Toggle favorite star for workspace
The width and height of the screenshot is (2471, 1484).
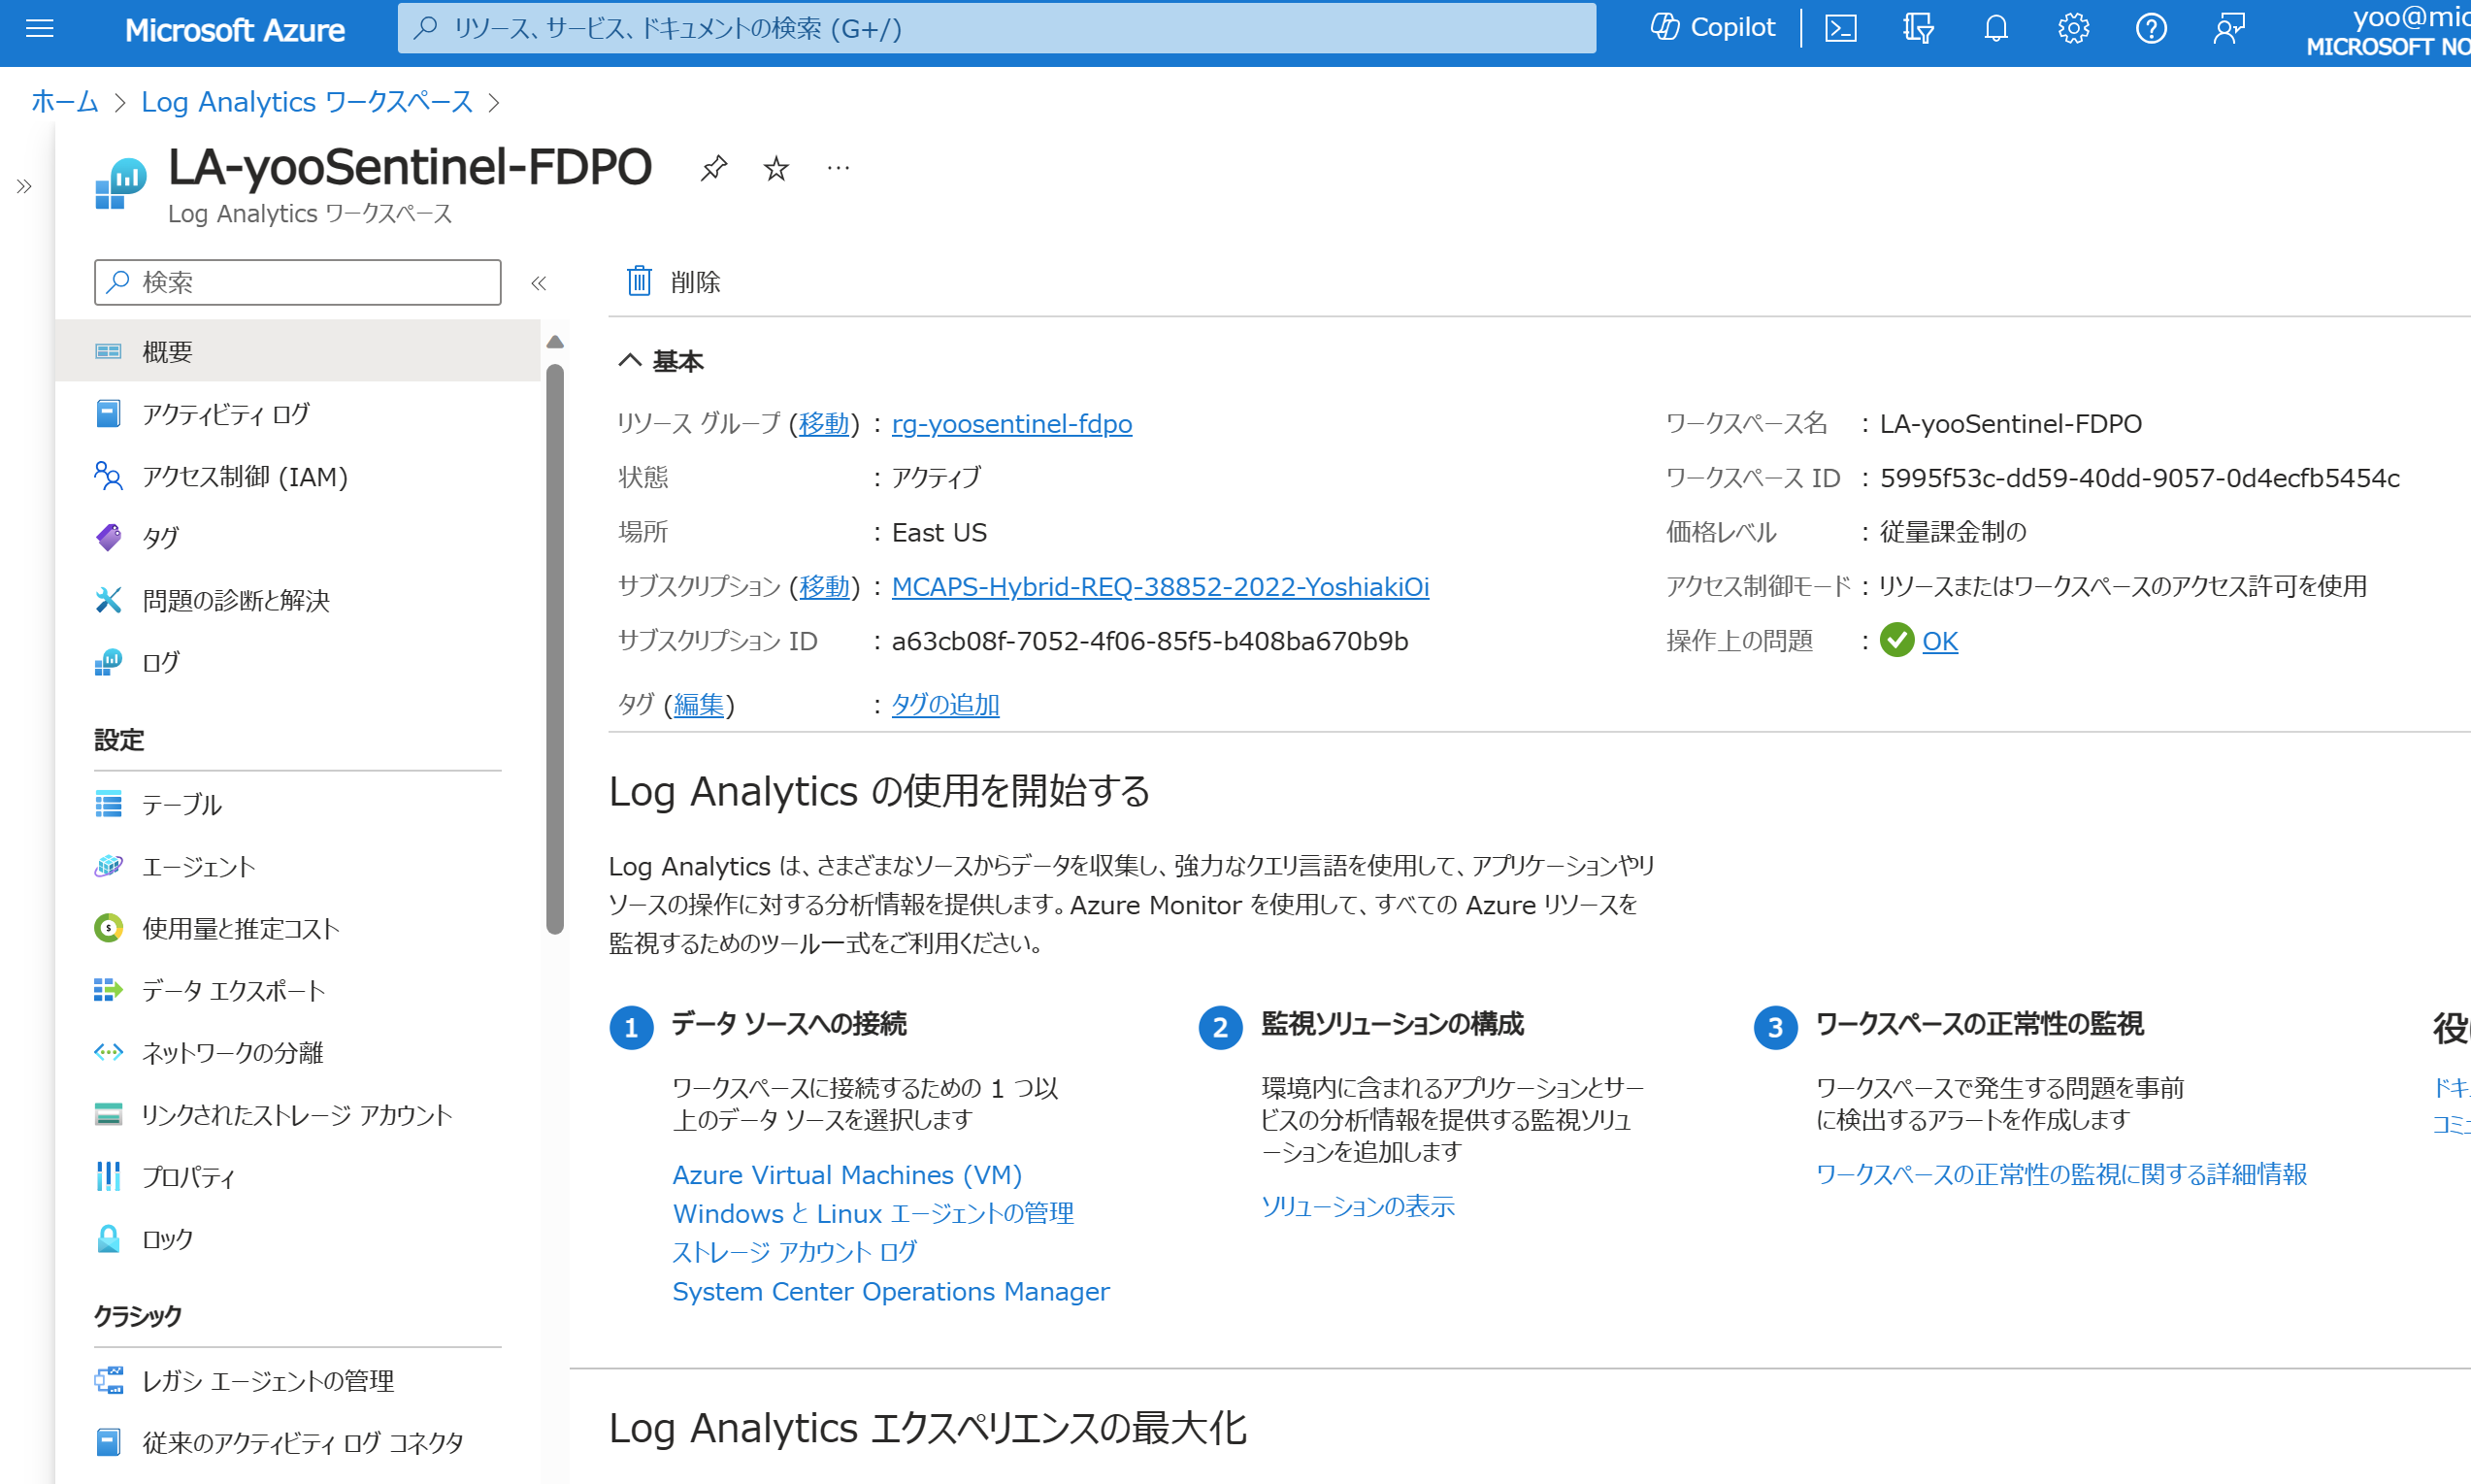click(x=776, y=168)
